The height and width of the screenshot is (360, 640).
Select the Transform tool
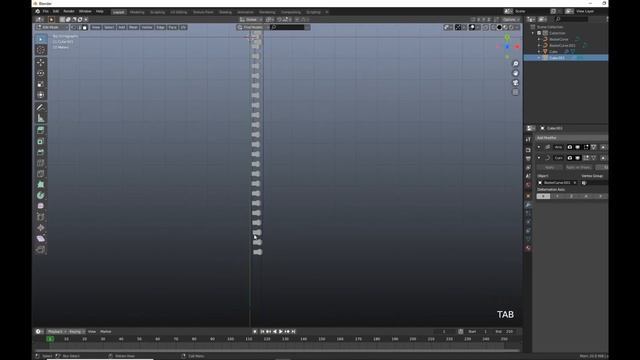pyautogui.click(x=41, y=95)
